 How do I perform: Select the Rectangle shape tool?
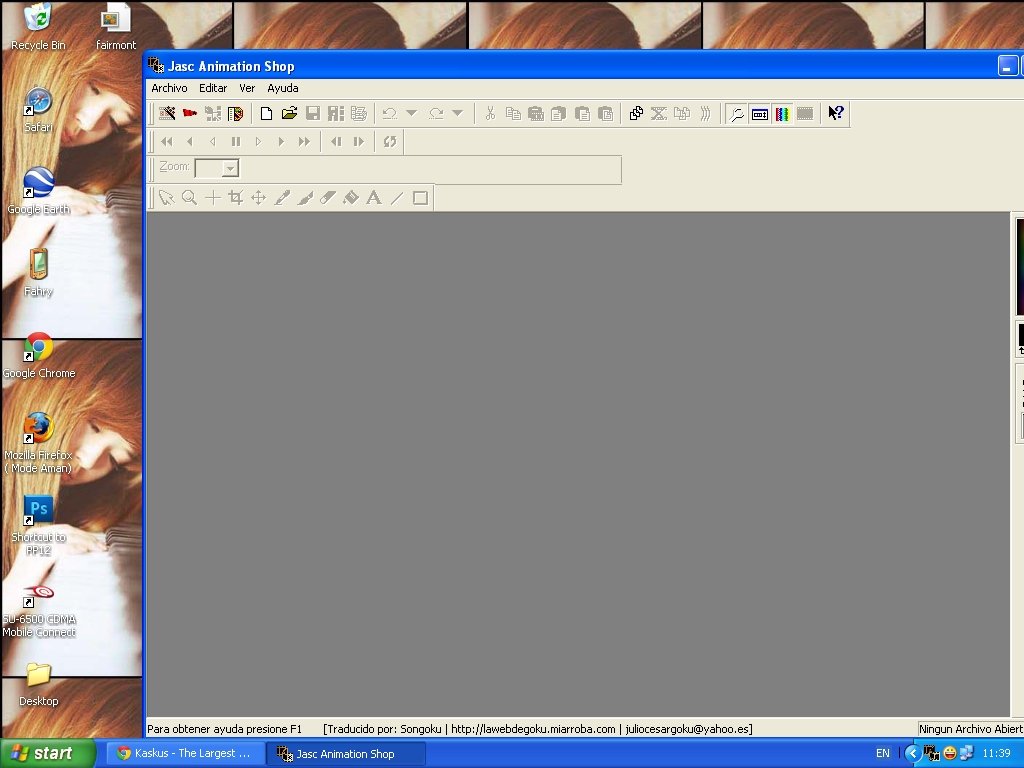[x=420, y=198]
